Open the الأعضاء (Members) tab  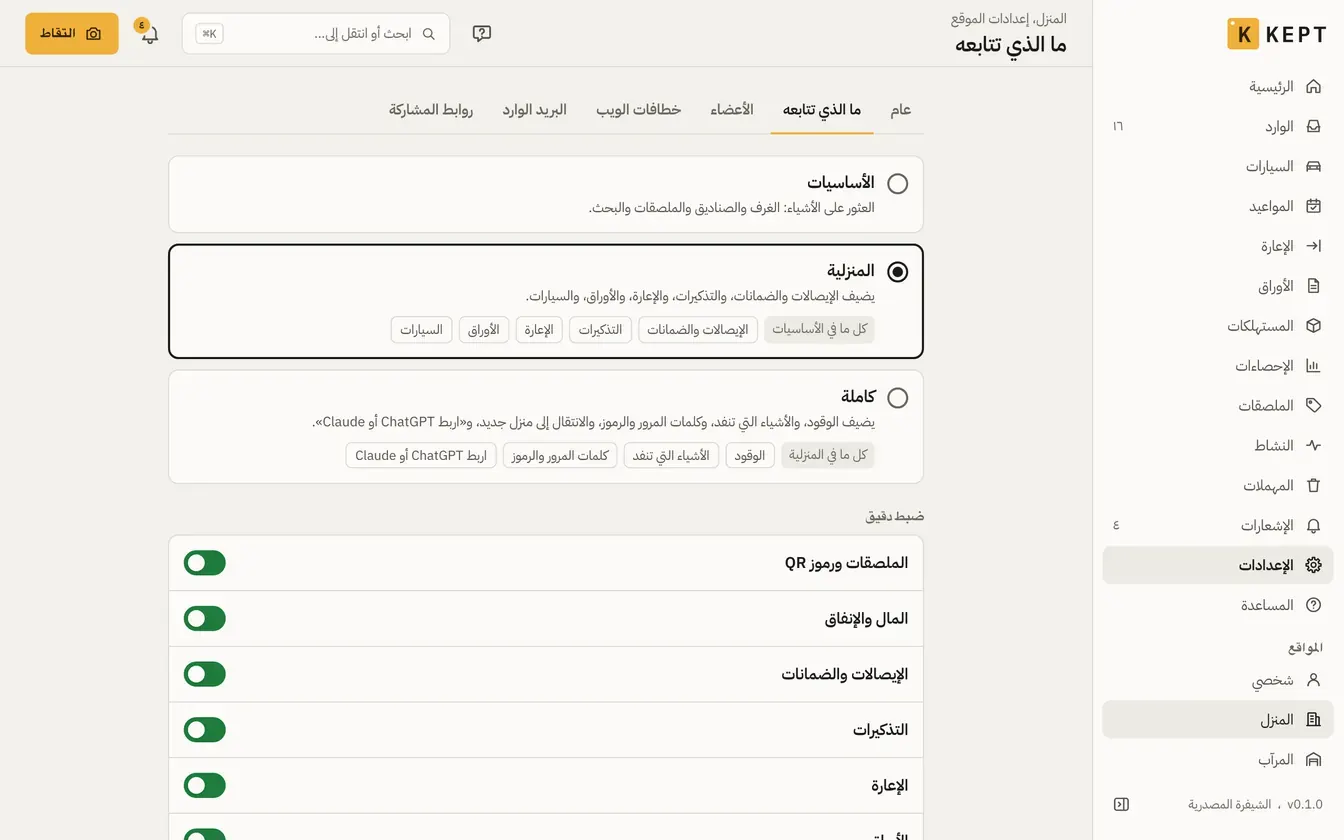coord(732,110)
